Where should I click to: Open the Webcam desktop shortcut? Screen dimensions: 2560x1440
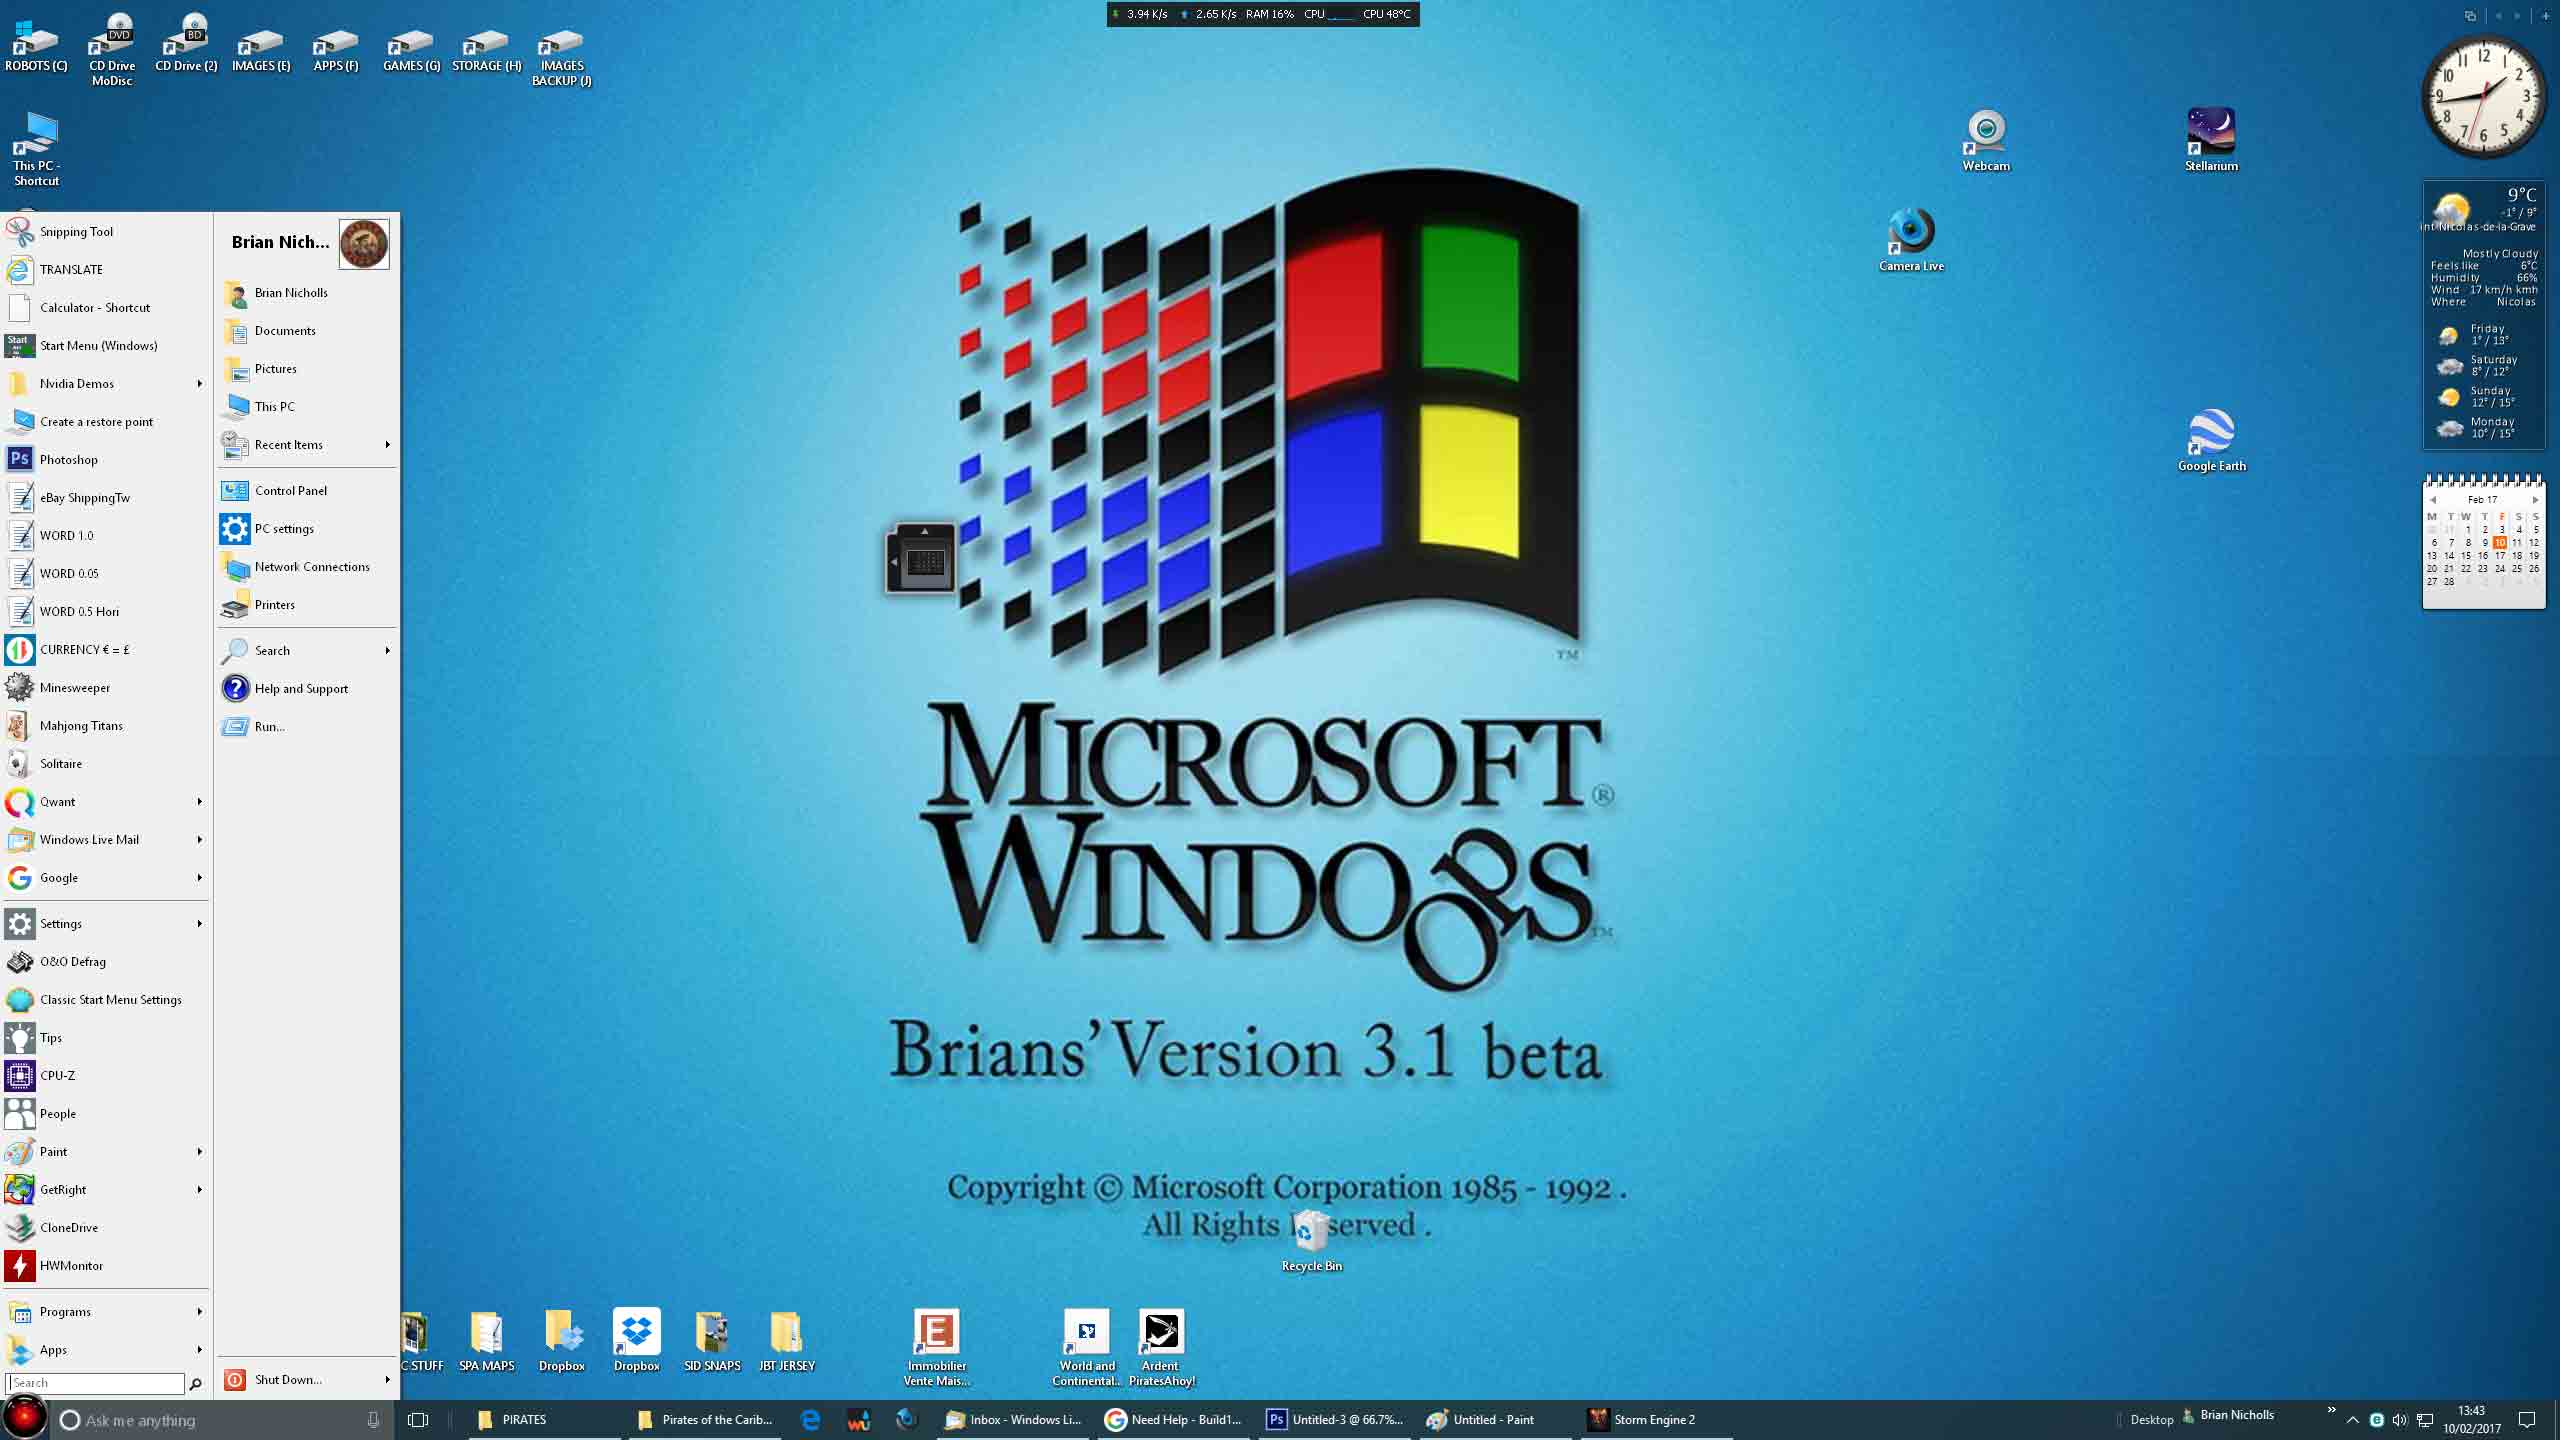pos(1986,140)
